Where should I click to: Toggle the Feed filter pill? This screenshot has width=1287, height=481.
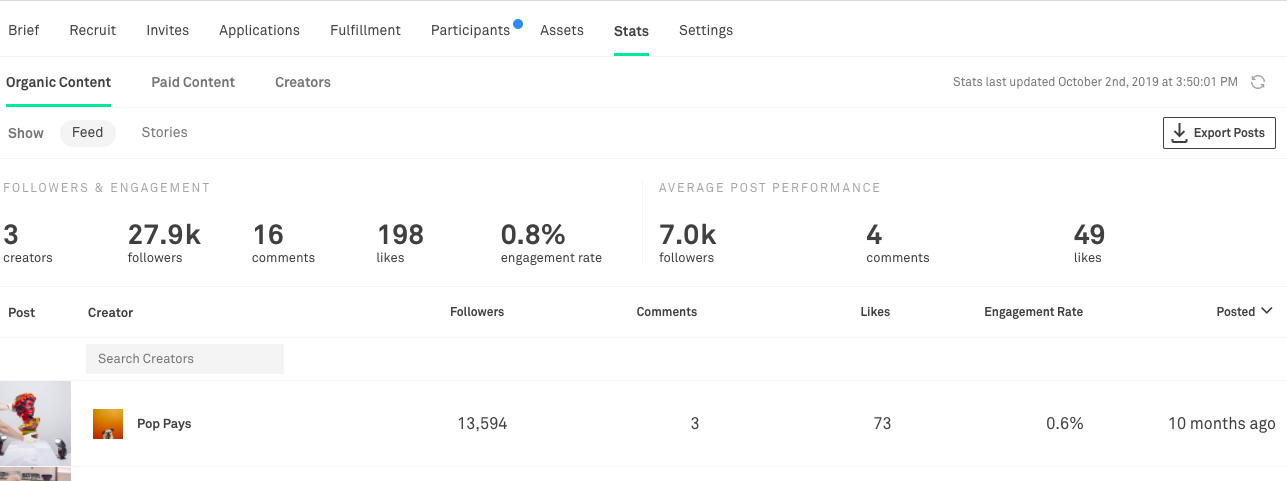(88, 133)
